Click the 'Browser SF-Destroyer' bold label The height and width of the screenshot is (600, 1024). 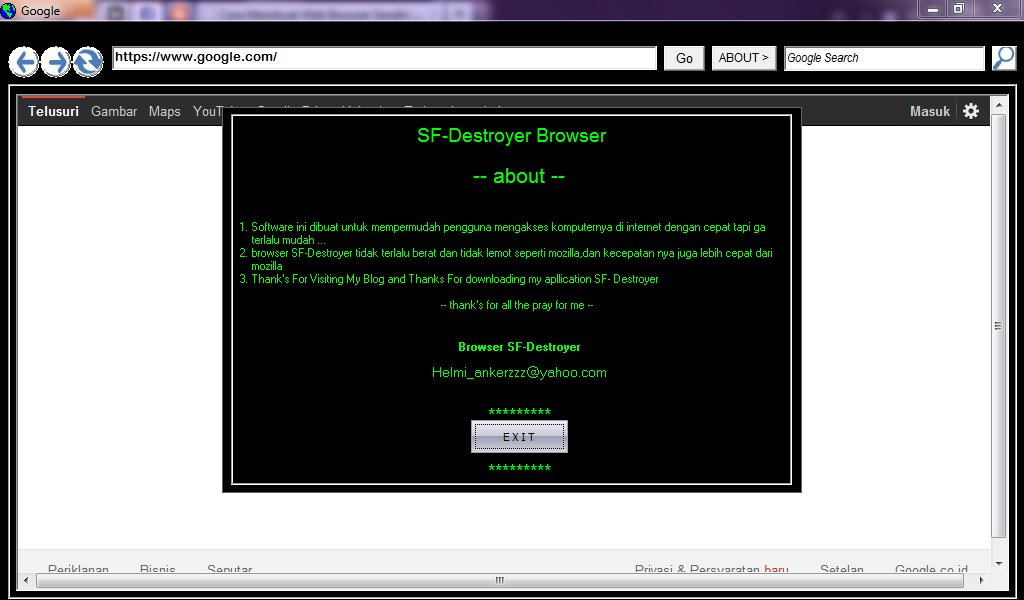(519, 347)
